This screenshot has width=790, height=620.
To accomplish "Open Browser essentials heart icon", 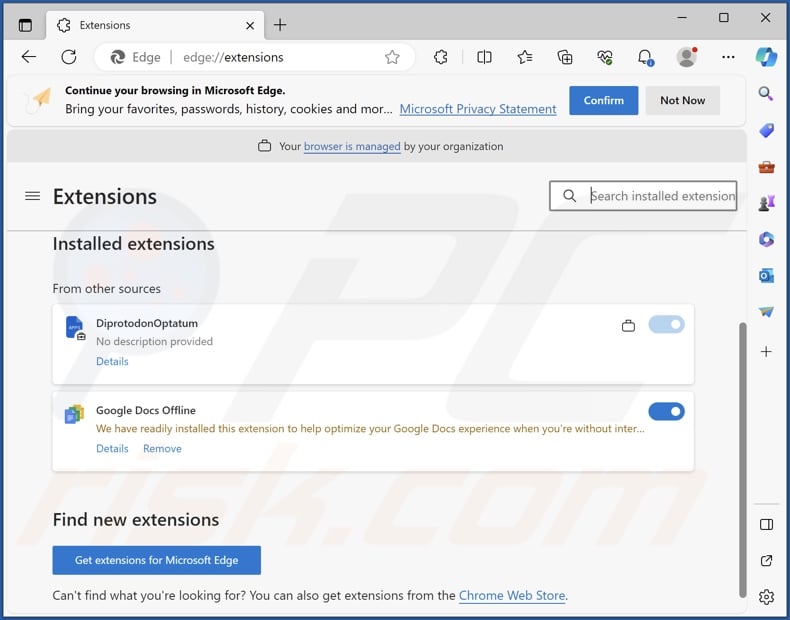I will click(x=605, y=57).
